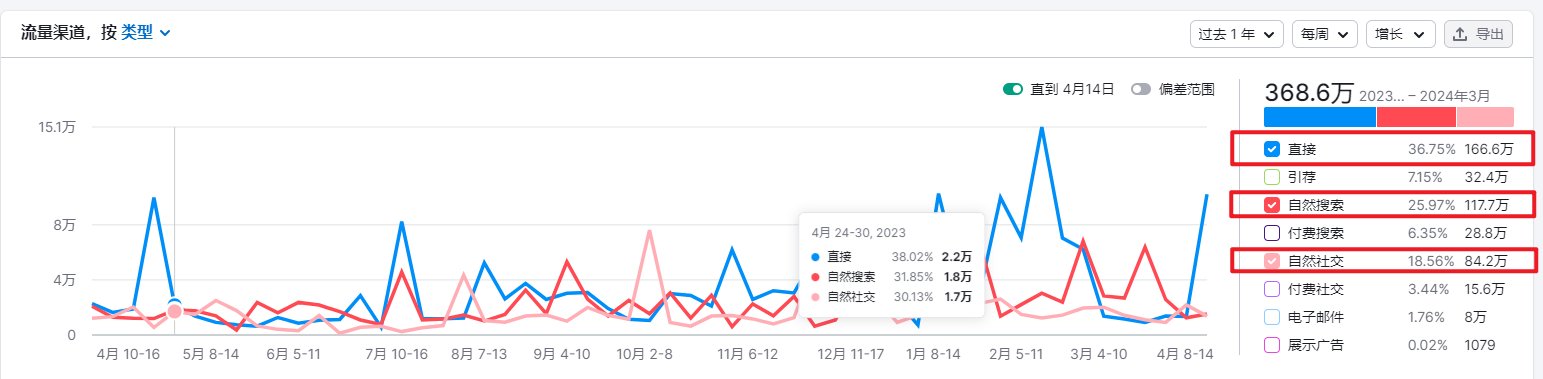Screen dimensions: 1543x379
Task: Uncheck the 自然搜索 channel checkbox
Action: 1272,205
